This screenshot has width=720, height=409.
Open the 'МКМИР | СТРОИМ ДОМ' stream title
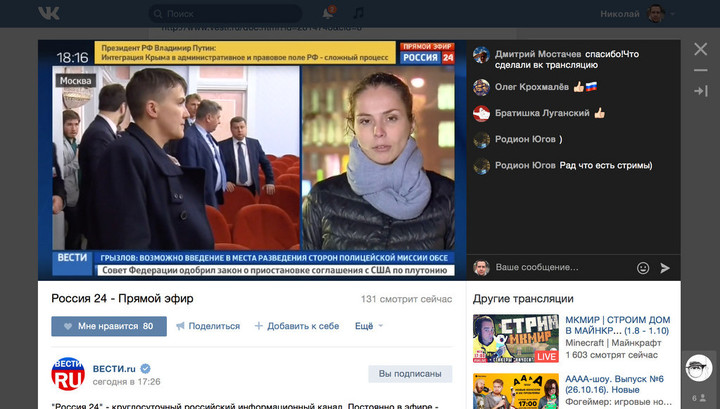[x=618, y=325]
